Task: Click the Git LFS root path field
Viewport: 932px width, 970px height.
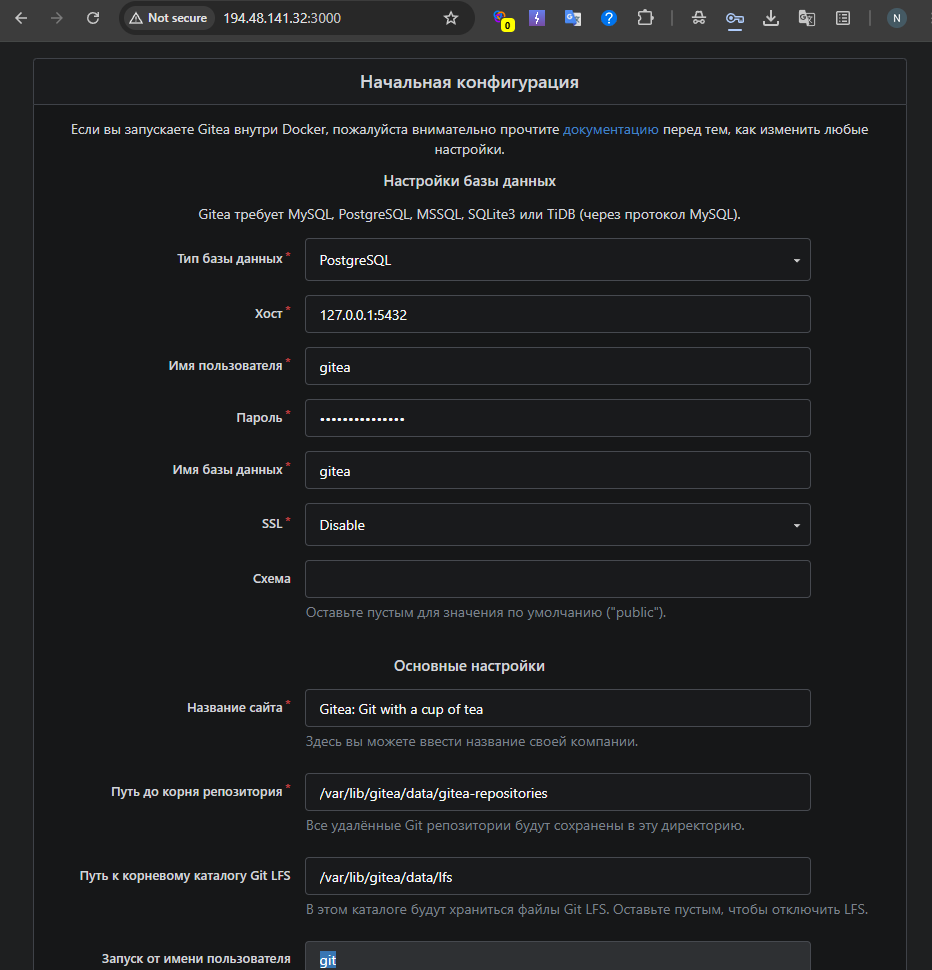Action: coord(558,877)
